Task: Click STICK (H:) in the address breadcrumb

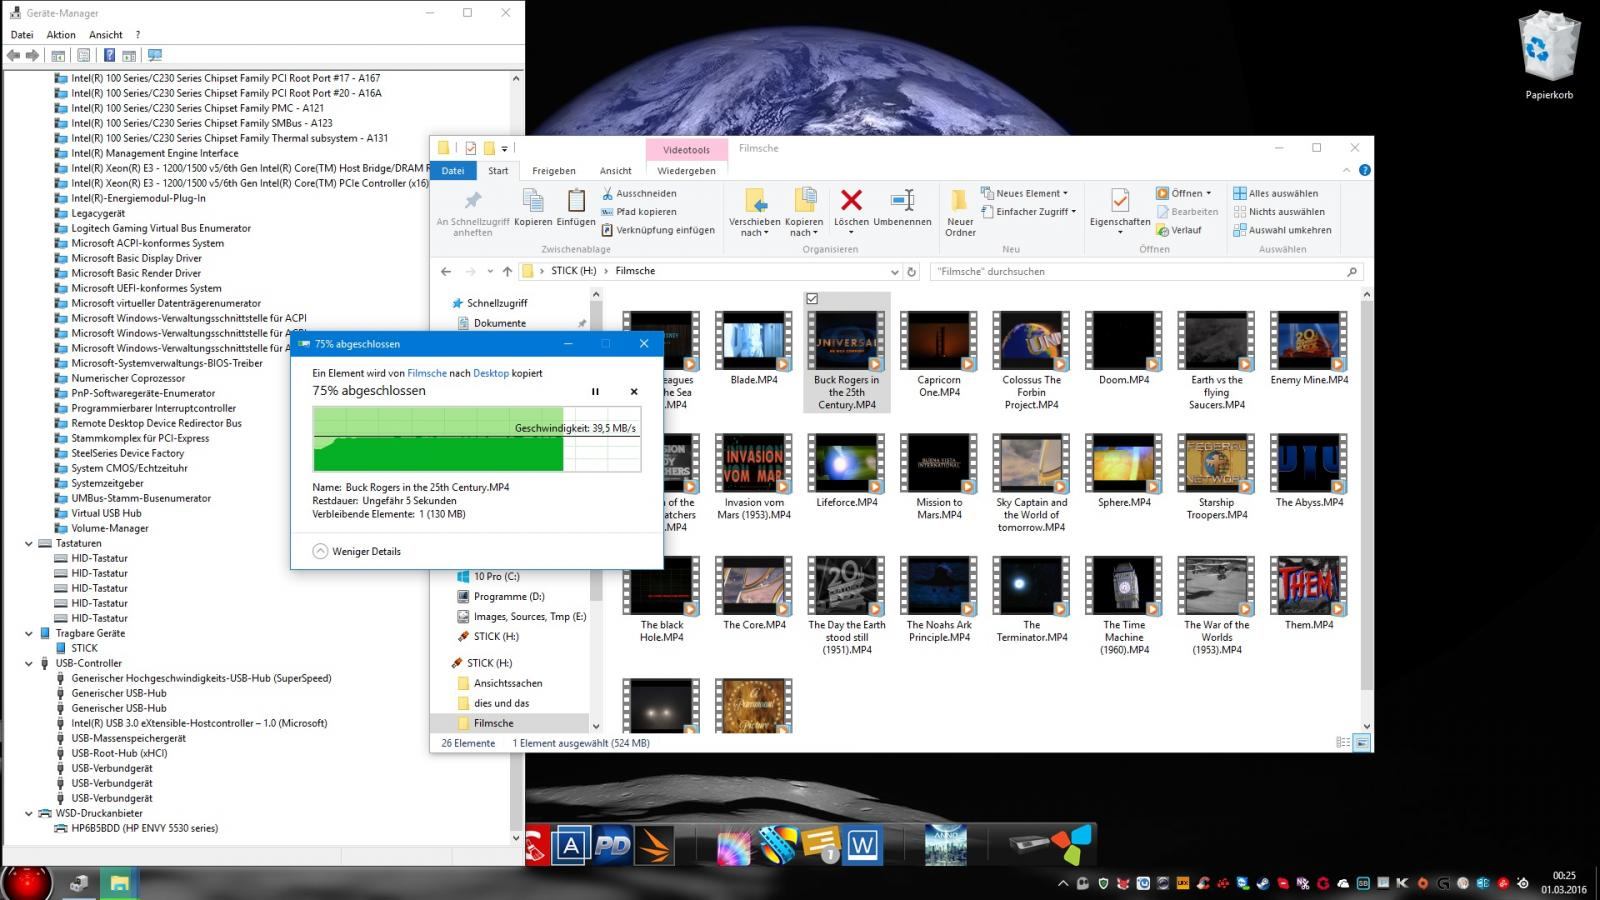Action: click(574, 271)
